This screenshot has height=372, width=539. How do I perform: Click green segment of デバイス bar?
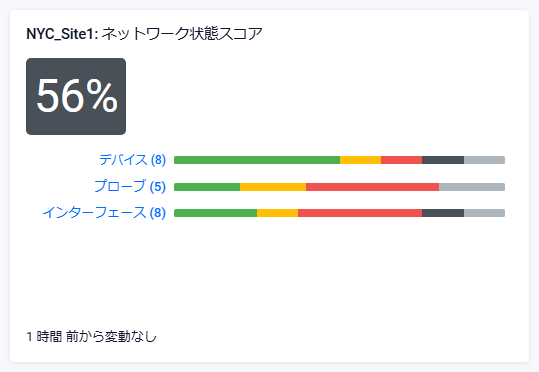coord(257,160)
